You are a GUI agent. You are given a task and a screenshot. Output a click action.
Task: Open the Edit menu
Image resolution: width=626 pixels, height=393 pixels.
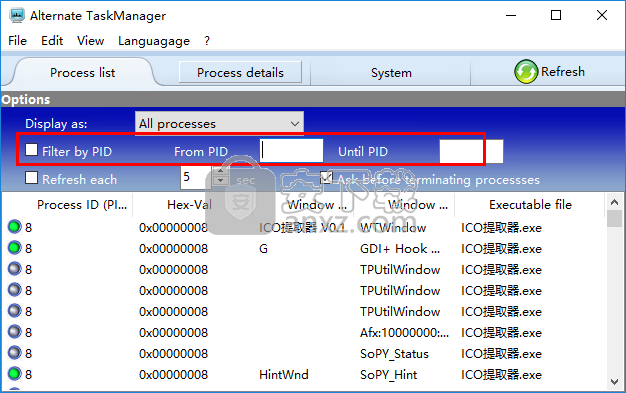(52, 41)
